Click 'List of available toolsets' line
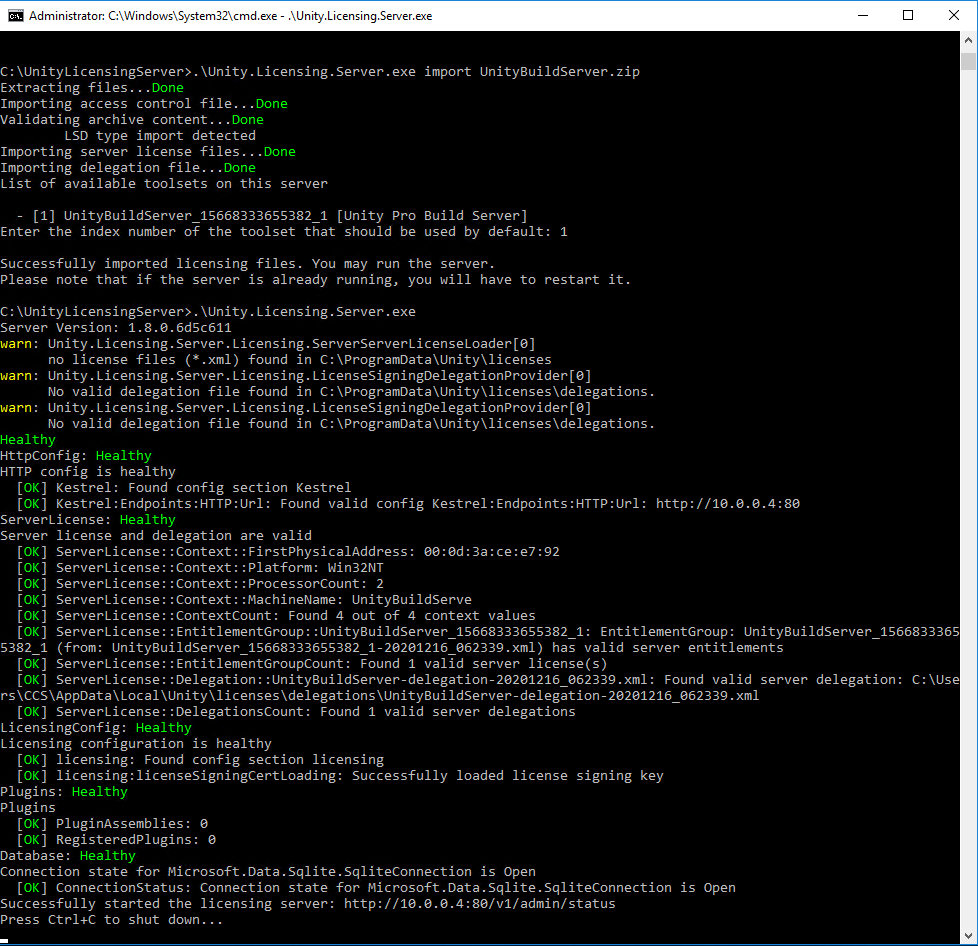 (x=164, y=184)
